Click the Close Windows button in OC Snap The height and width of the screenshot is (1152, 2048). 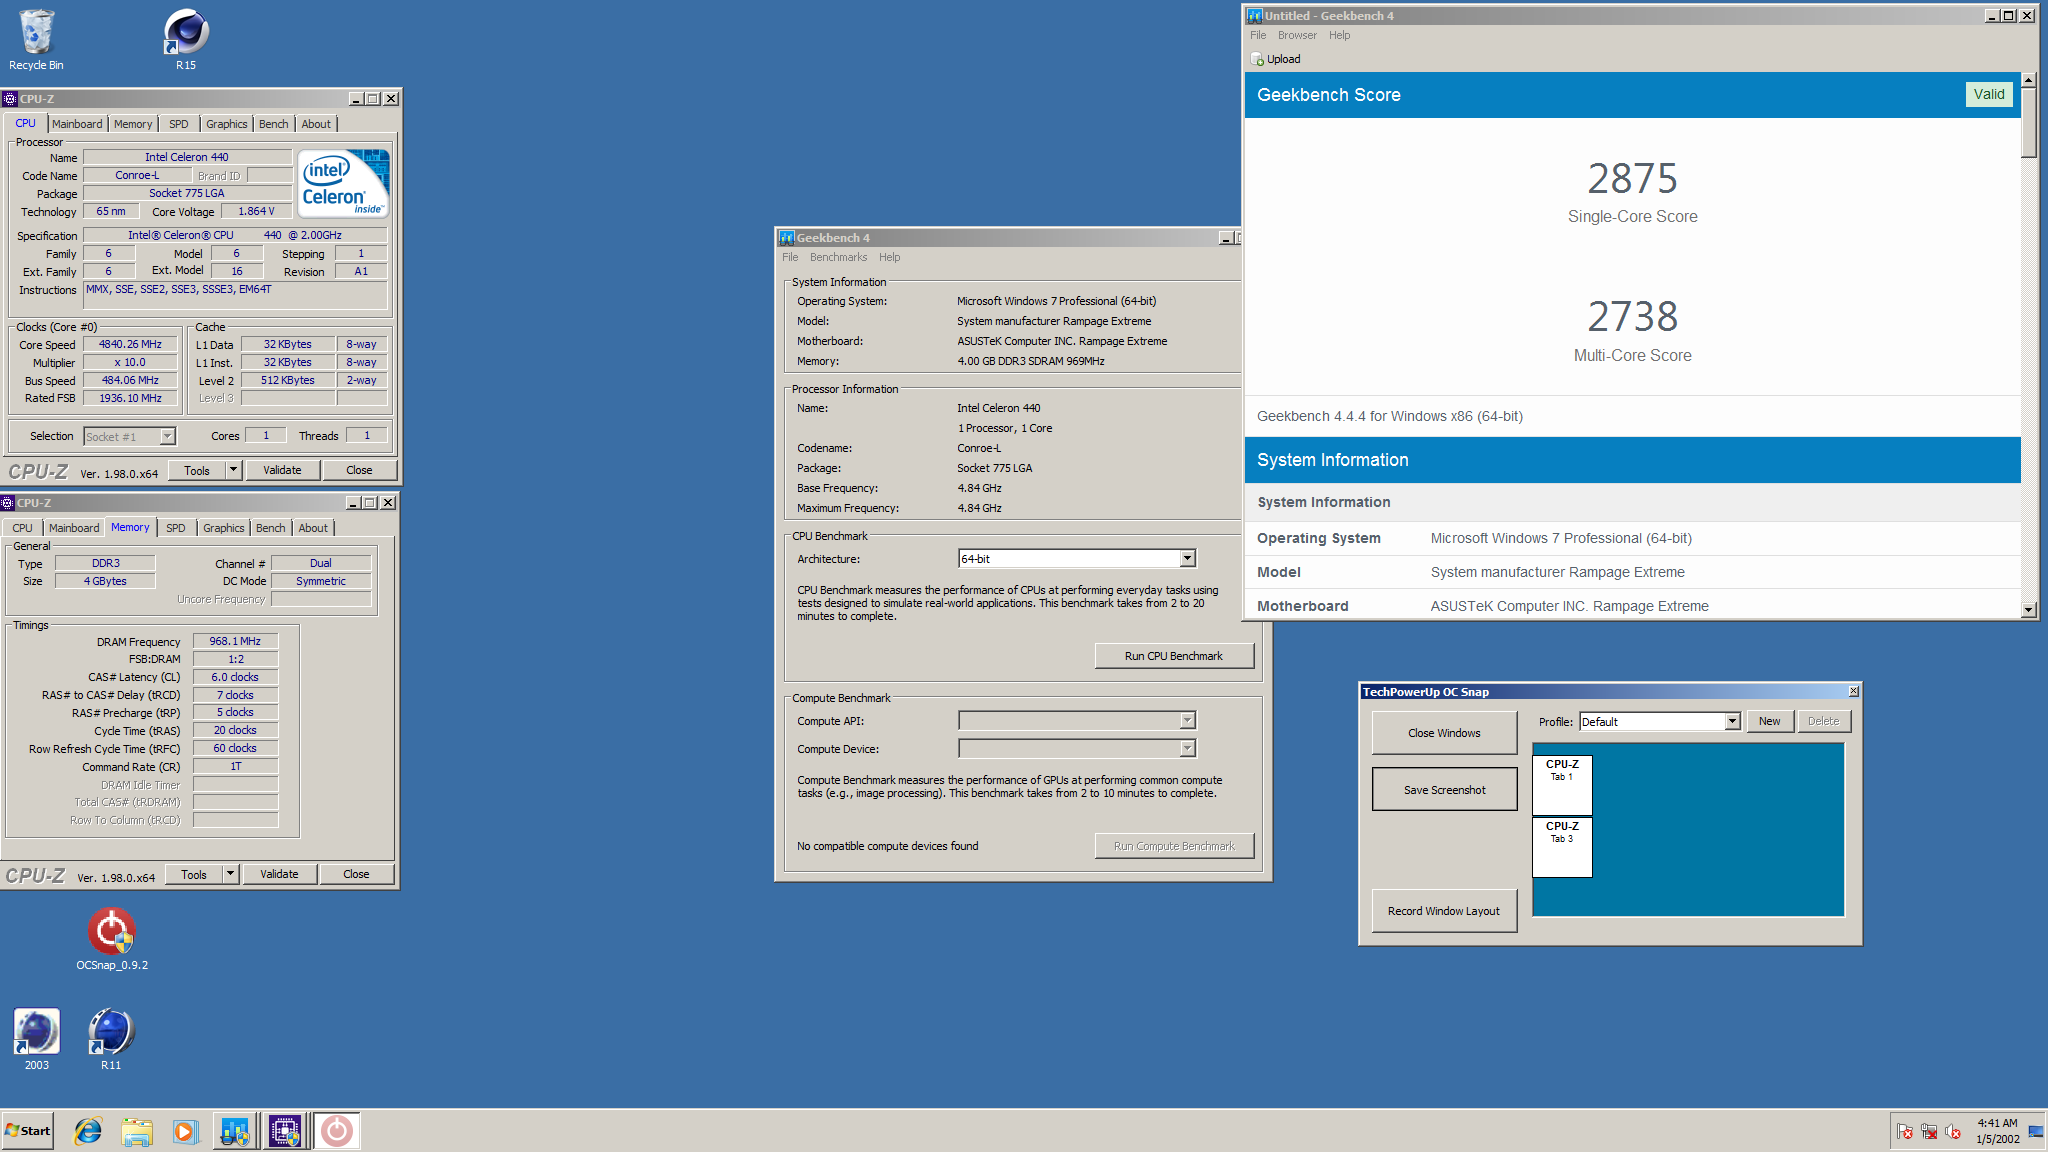click(x=1444, y=733)
